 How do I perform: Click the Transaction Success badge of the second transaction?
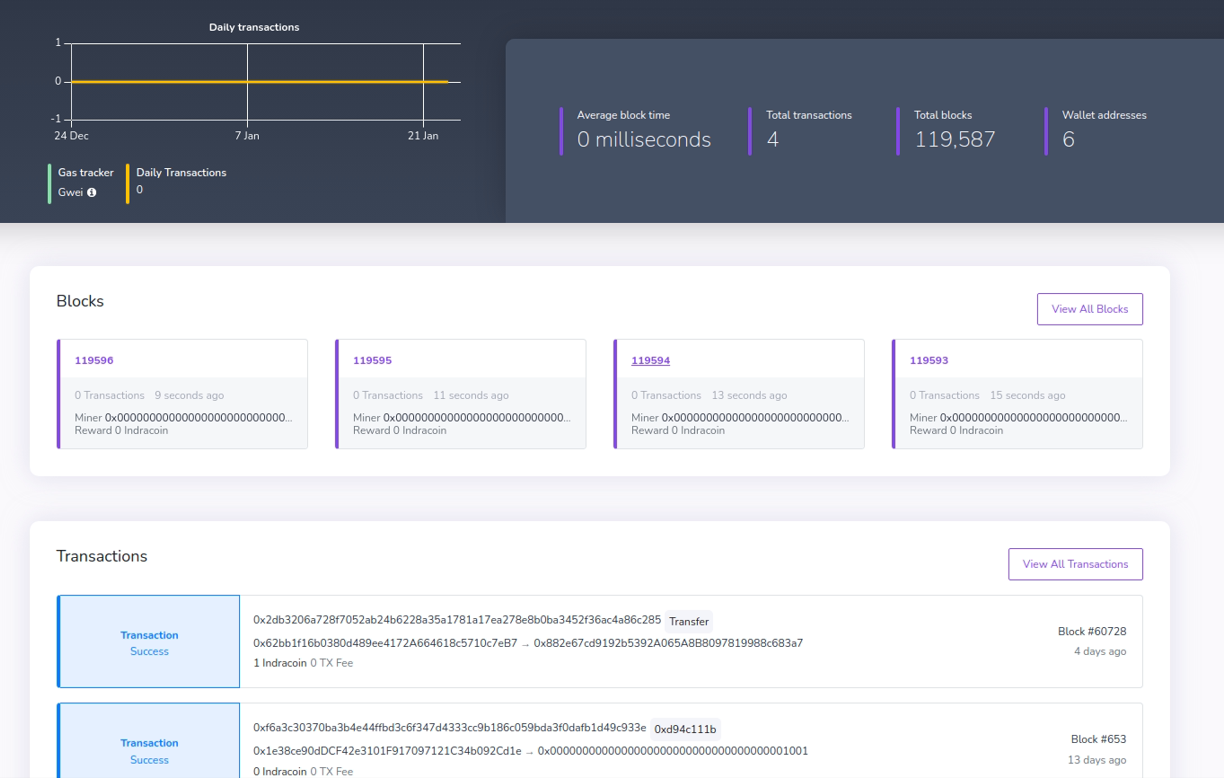[148, 751]
